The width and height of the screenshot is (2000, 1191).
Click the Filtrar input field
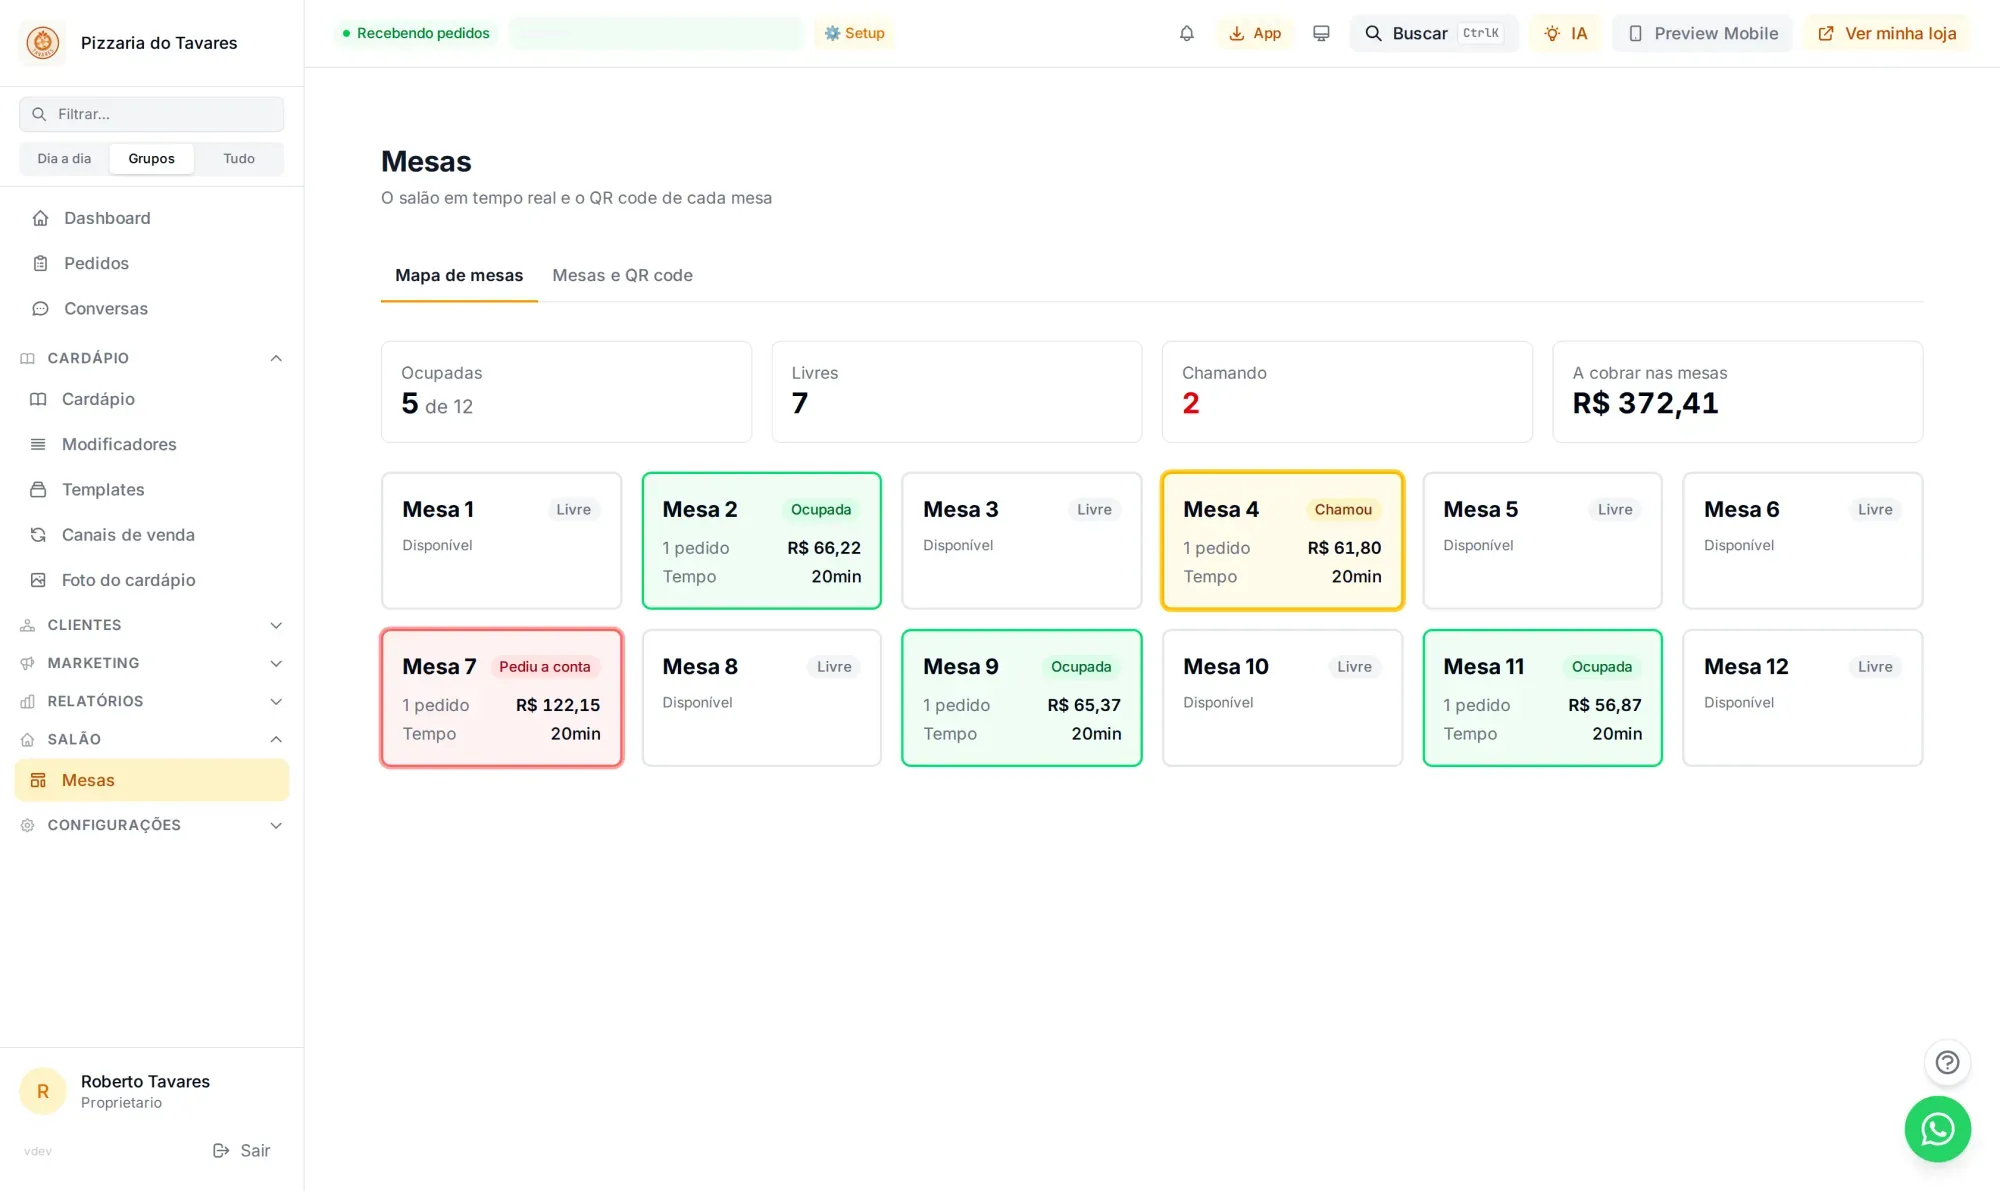click(151, 114)
